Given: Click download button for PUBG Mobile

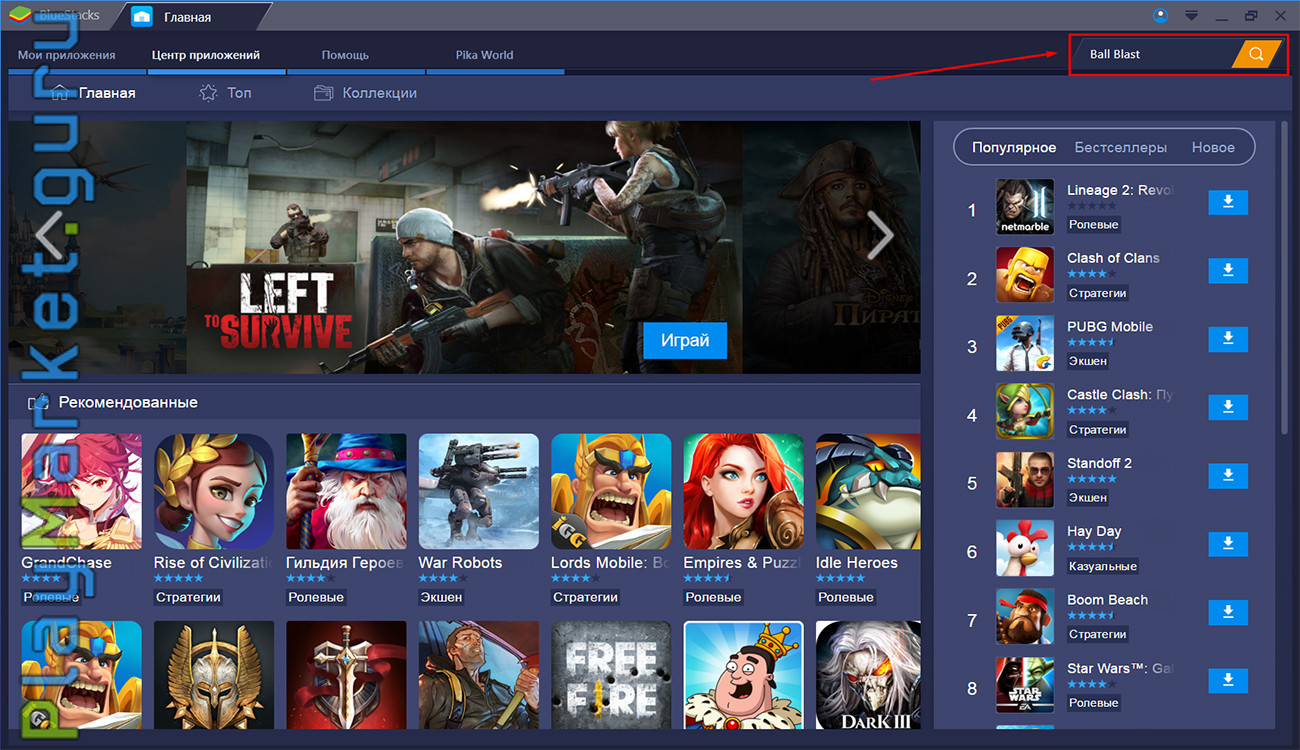Looking at the screenshot, I should 1228,340.
